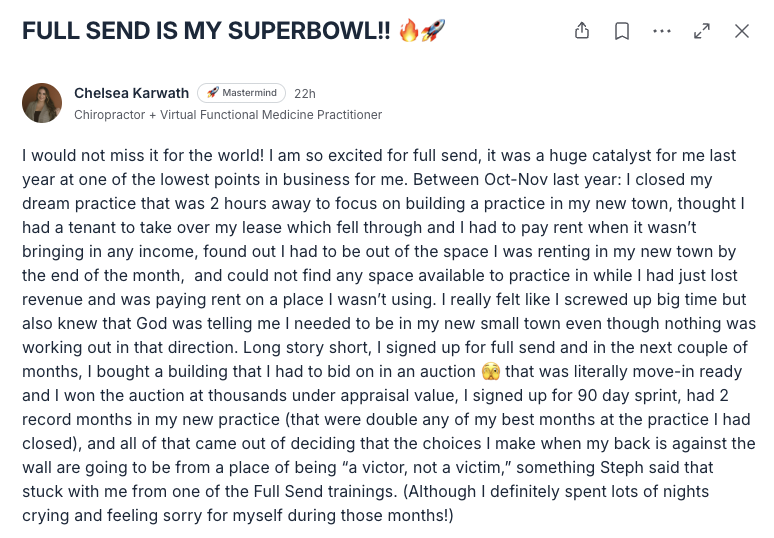Click the rocket emoji in the title
The height and width of the screenshot is (538, 774).
[x=433, y=31]
